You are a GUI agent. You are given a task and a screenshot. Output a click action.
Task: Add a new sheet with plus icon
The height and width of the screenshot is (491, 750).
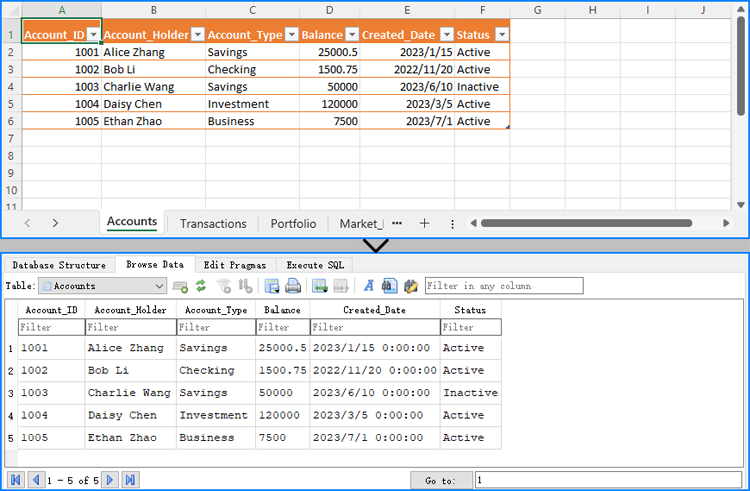point(424,223)
